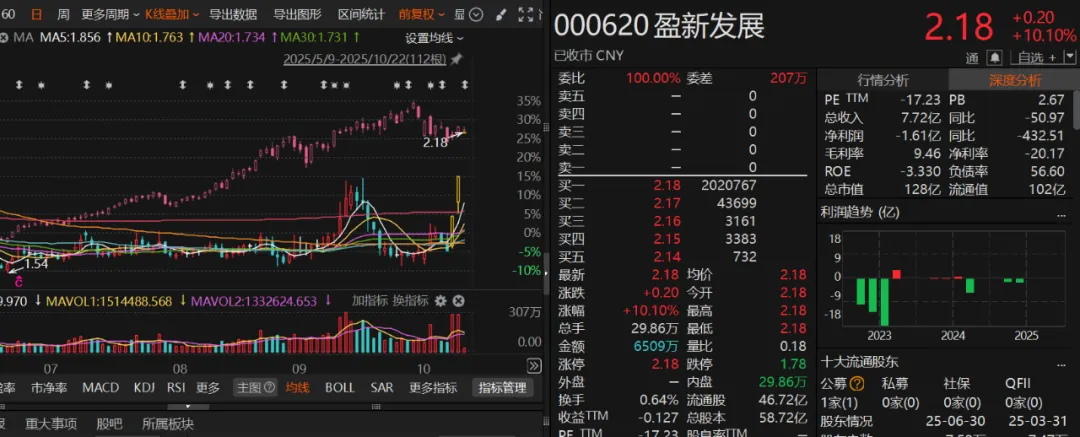Click 区间统计 range statistics button

click(x=362, y=14)
